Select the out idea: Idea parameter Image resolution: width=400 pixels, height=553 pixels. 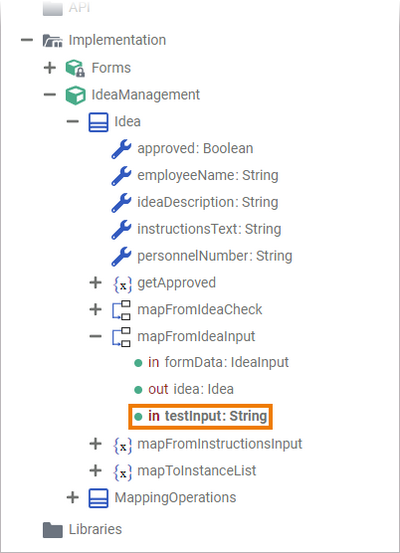[184, 389]
